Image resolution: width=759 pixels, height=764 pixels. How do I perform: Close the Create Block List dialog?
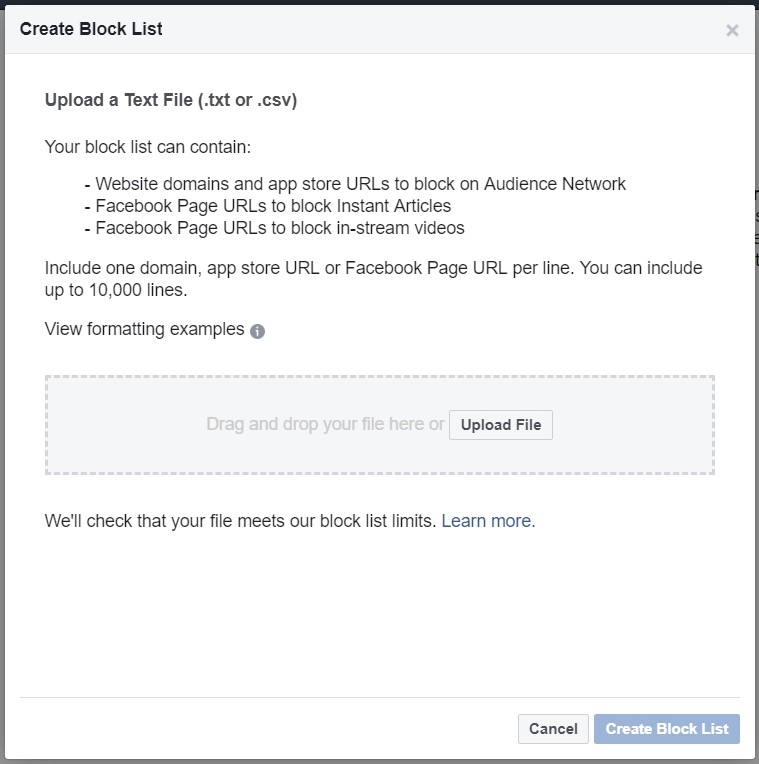[x=732, y=30]
